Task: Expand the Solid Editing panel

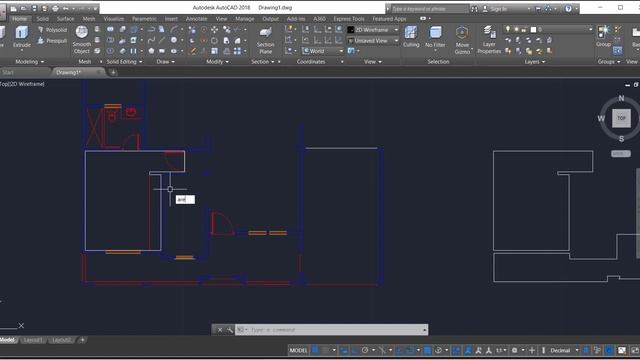Action: tap(124, 62)
